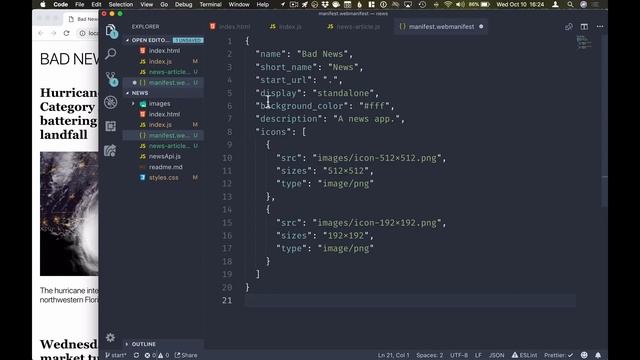Open index.html in the NEWS folder

point(163,114)
